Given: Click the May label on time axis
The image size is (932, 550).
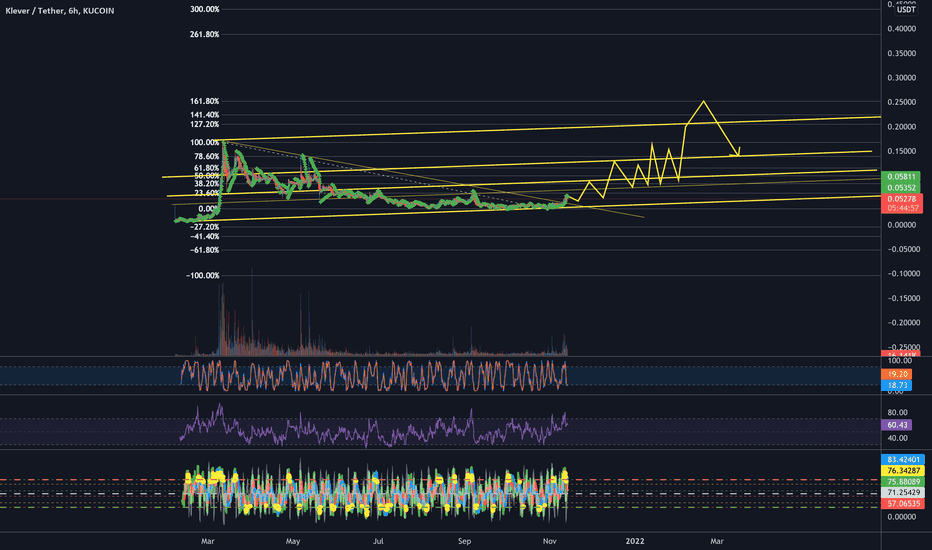Looking at the screenshot, I should coord(293,541).
